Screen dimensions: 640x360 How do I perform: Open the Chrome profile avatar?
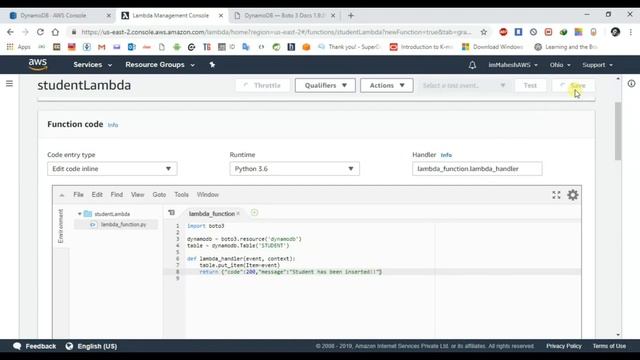pyautogui.click(x=616, y=32)
